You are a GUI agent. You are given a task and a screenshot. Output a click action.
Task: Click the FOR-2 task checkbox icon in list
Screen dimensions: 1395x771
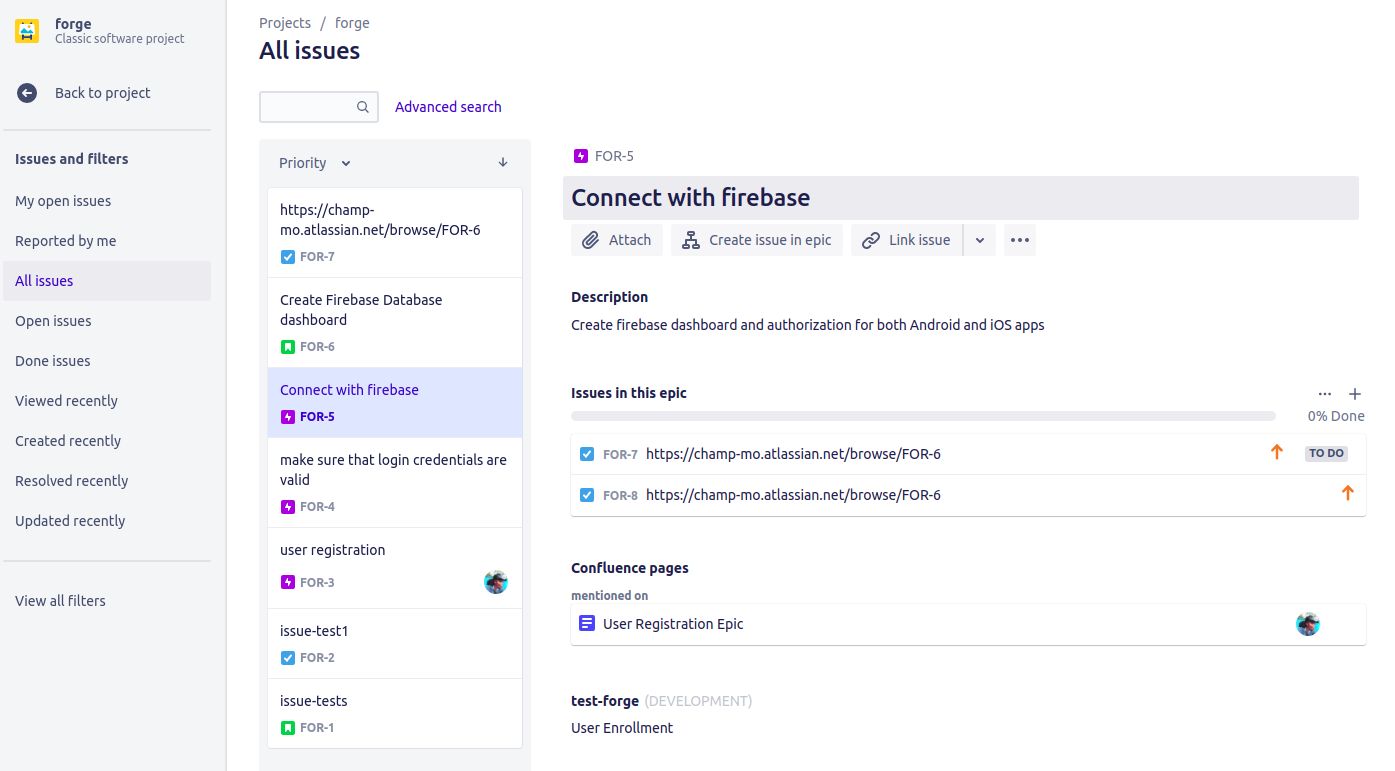tap(288, 658)
